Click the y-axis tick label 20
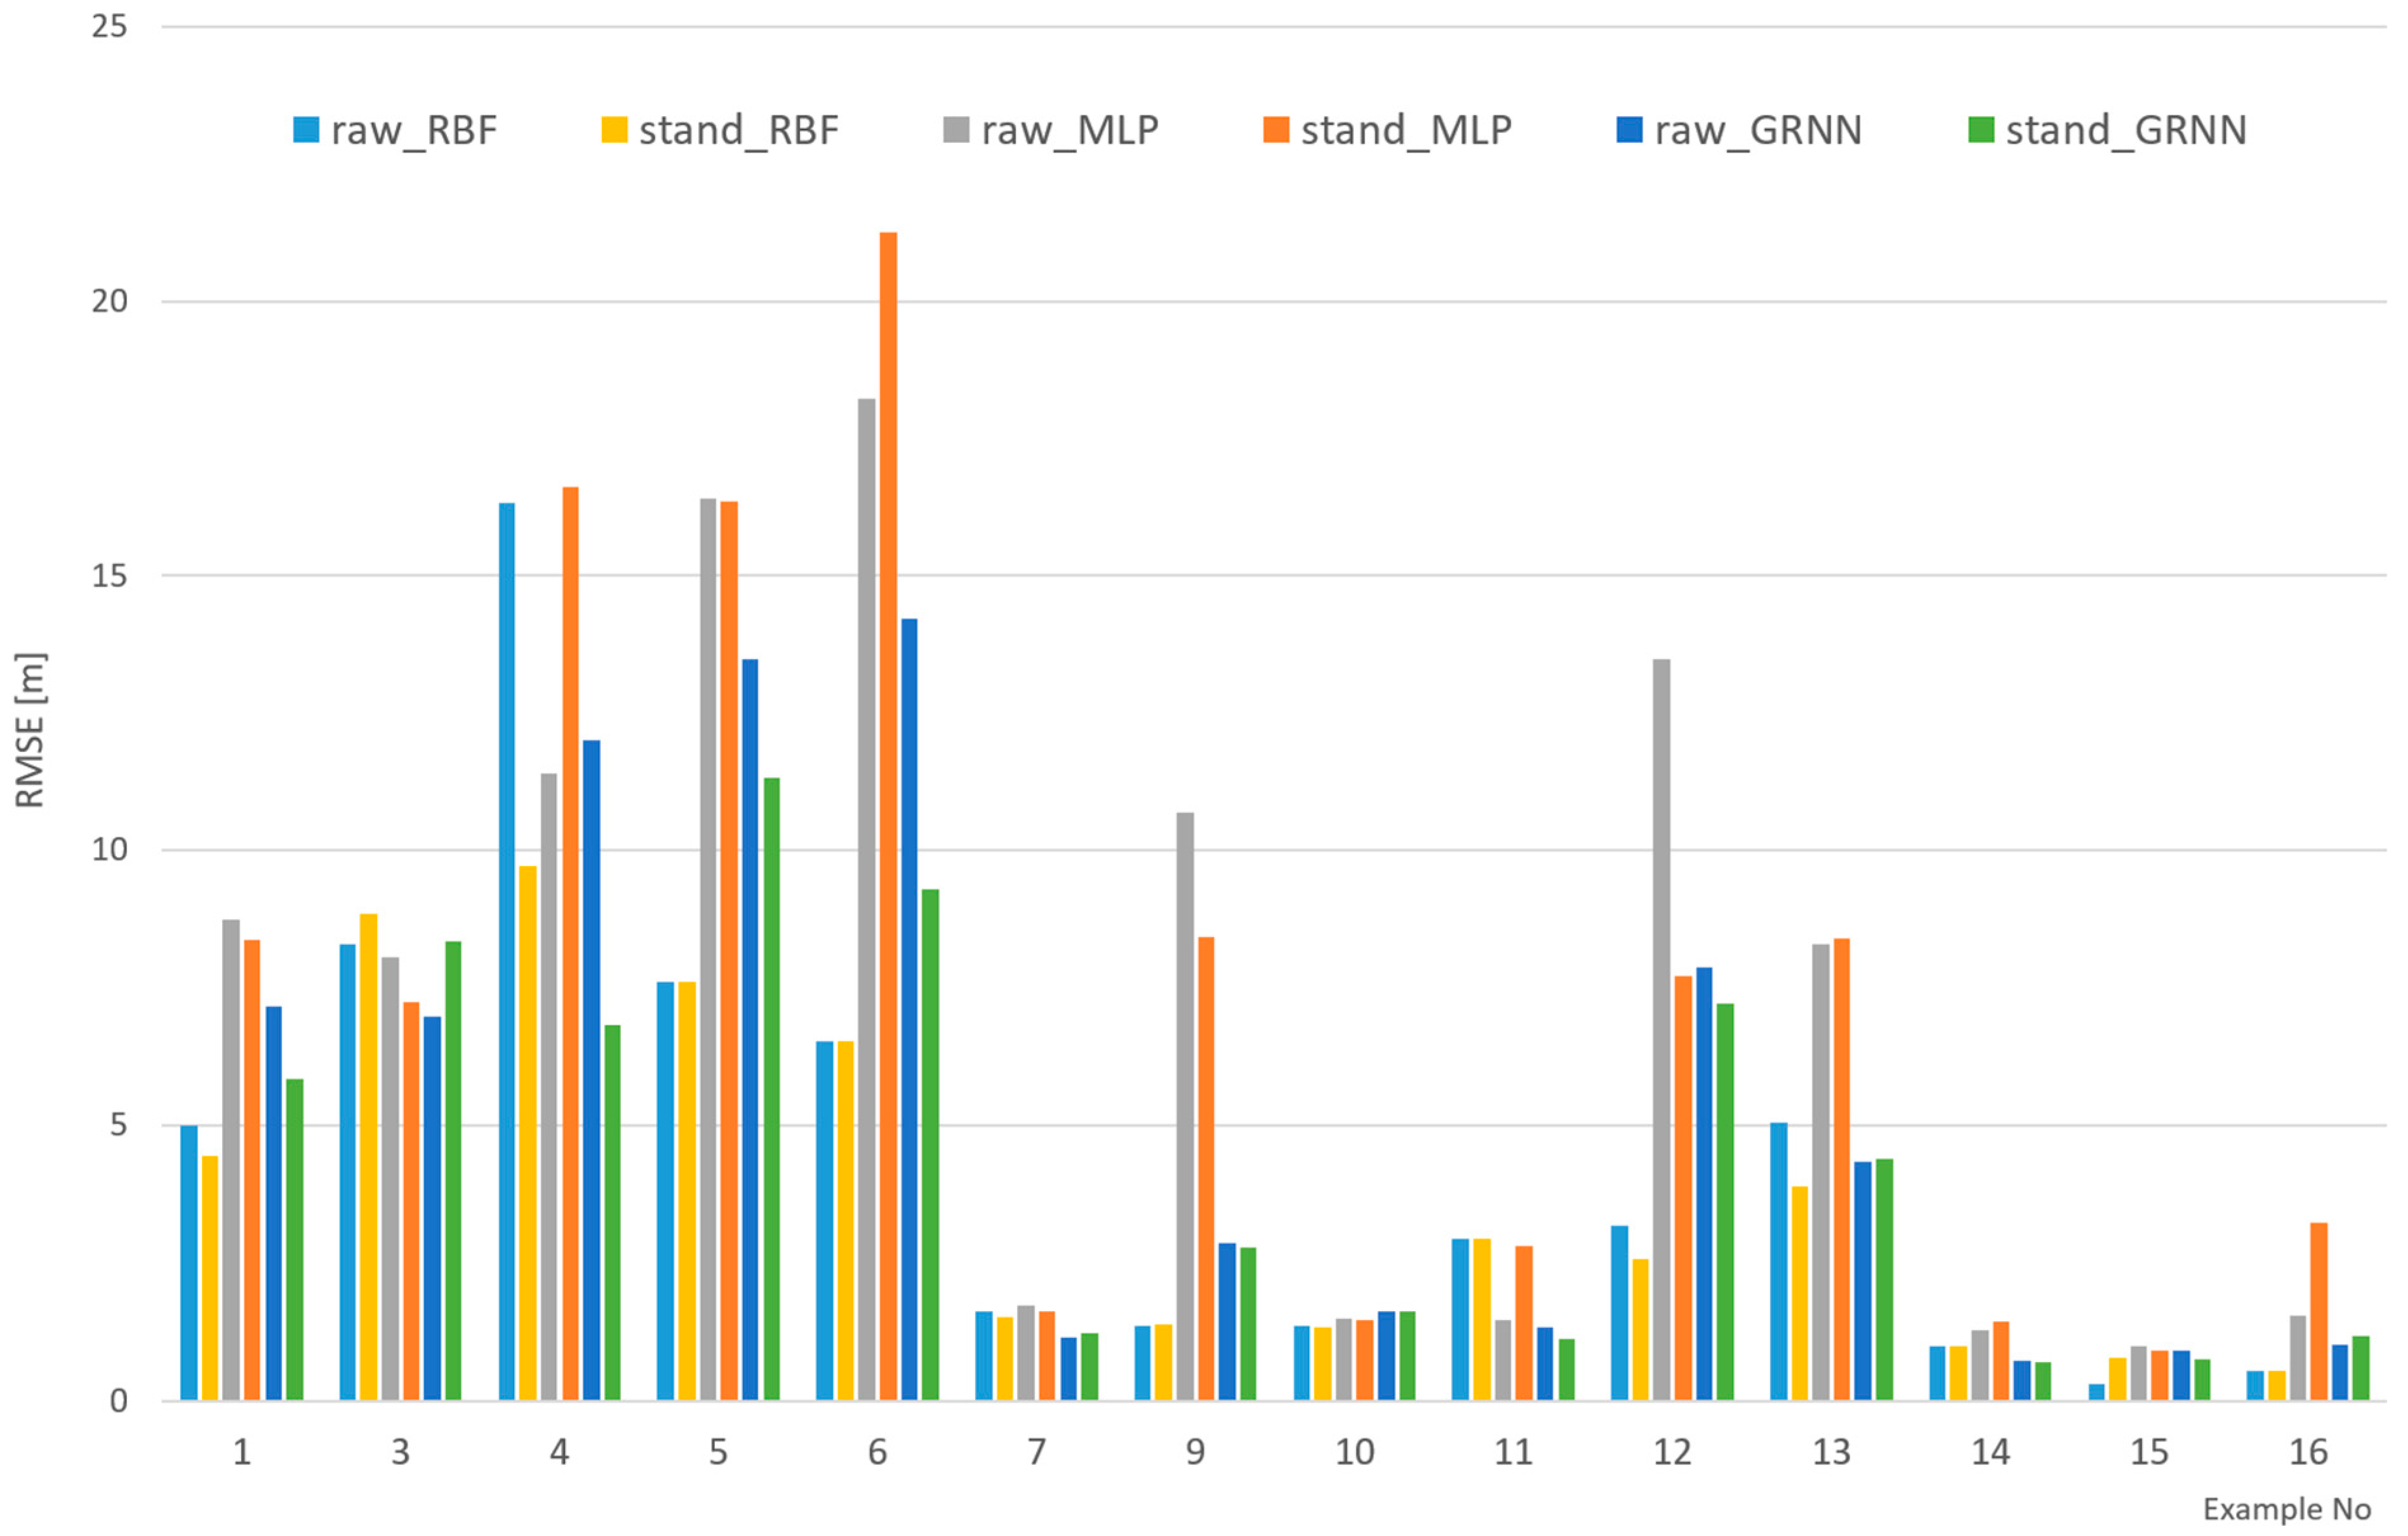 110,301
